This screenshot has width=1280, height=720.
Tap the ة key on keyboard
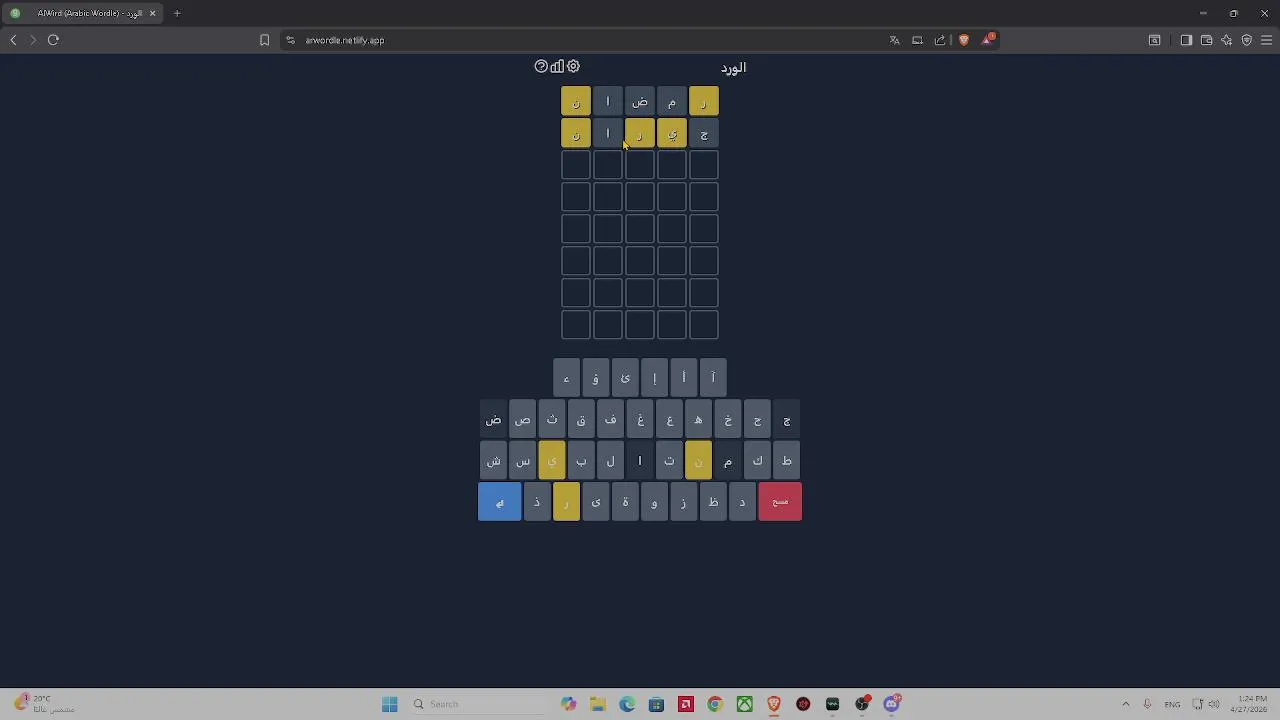click(x=625, y=501)
